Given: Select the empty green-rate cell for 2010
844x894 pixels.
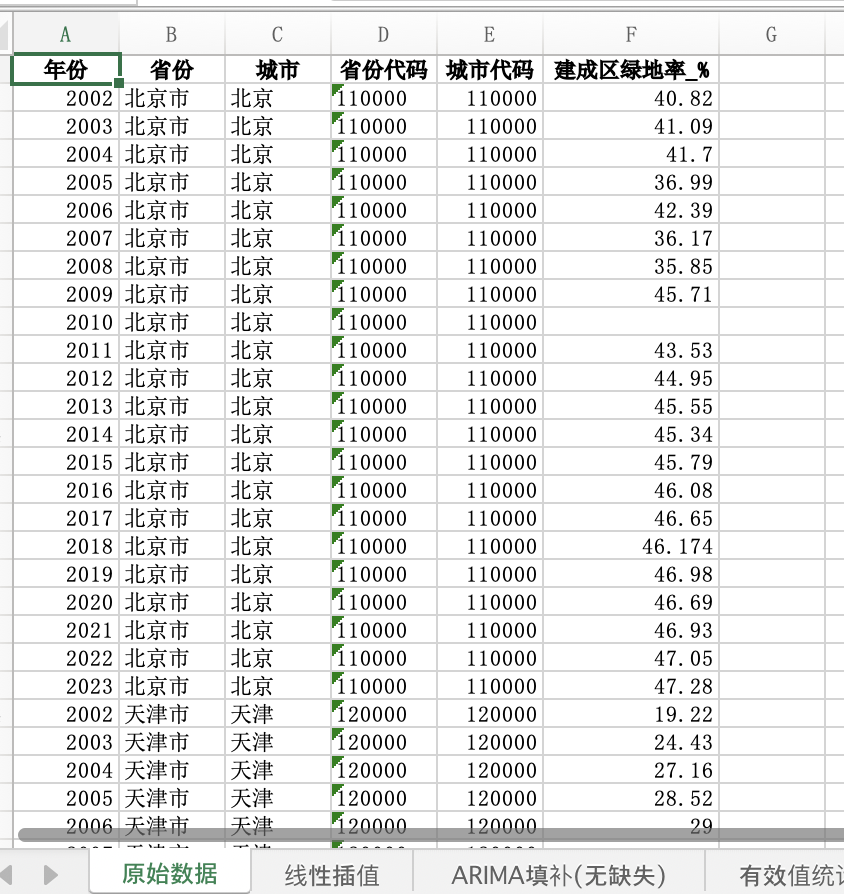Looking at the screenshot, I should [631, 322].
